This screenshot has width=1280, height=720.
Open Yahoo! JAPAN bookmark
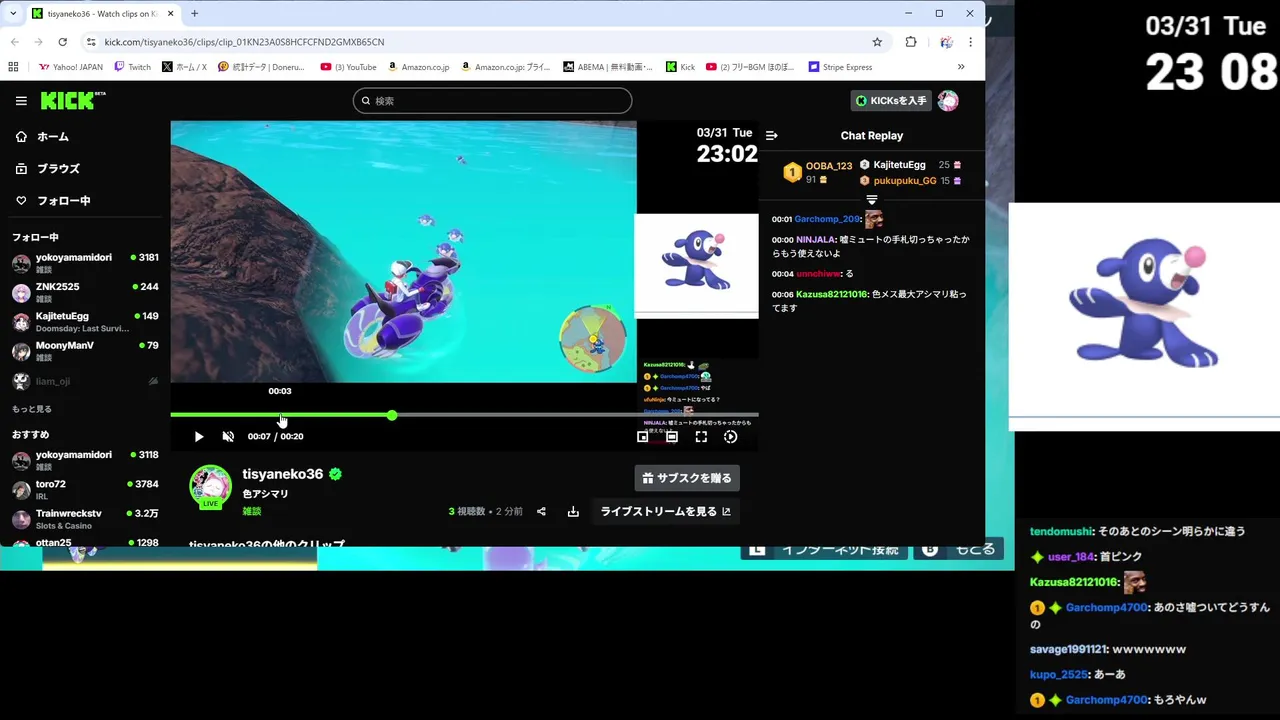pyautogui.click(x=70, y=67)
